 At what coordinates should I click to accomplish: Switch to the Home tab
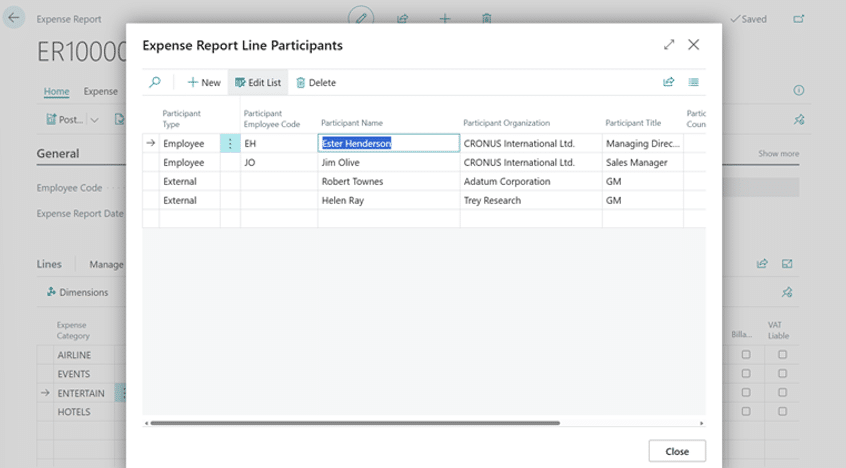click(x=56, y=91)
